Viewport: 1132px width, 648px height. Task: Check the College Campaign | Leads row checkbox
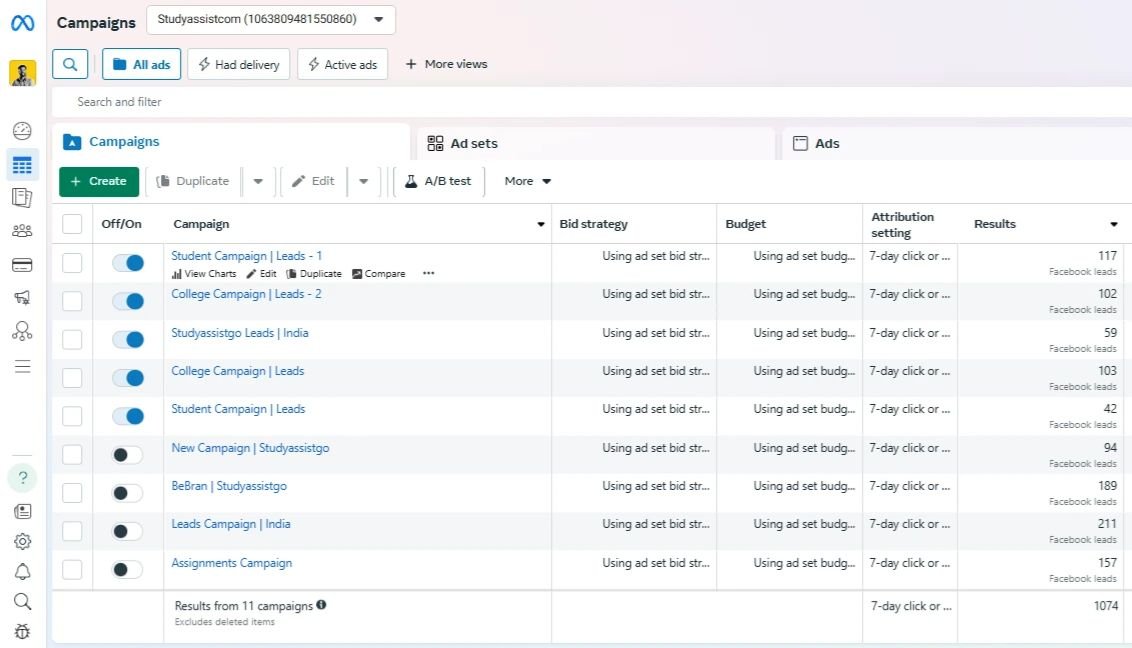(x=72, y=377)
